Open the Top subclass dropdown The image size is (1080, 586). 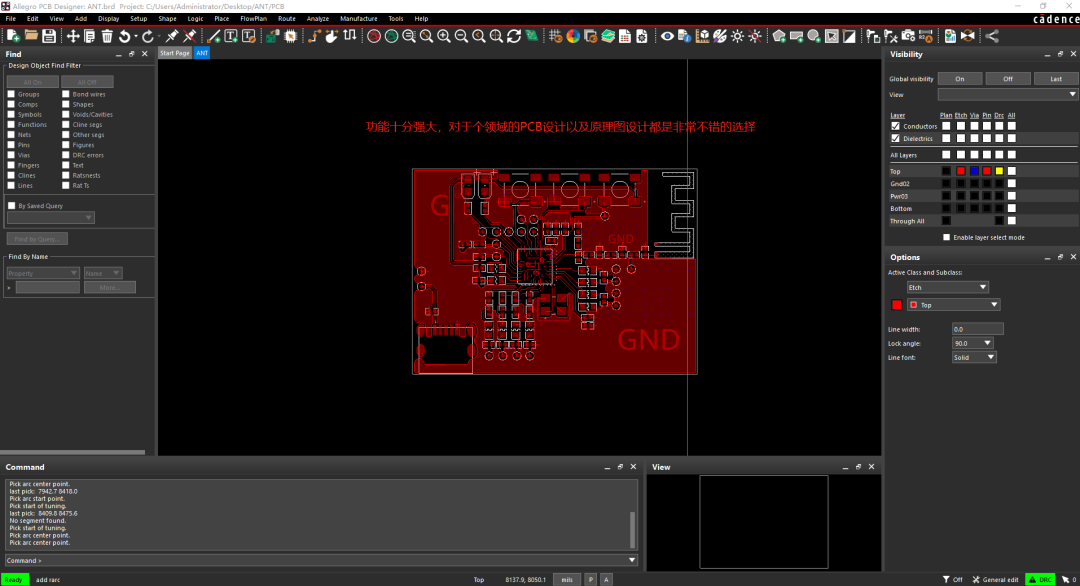954,304
